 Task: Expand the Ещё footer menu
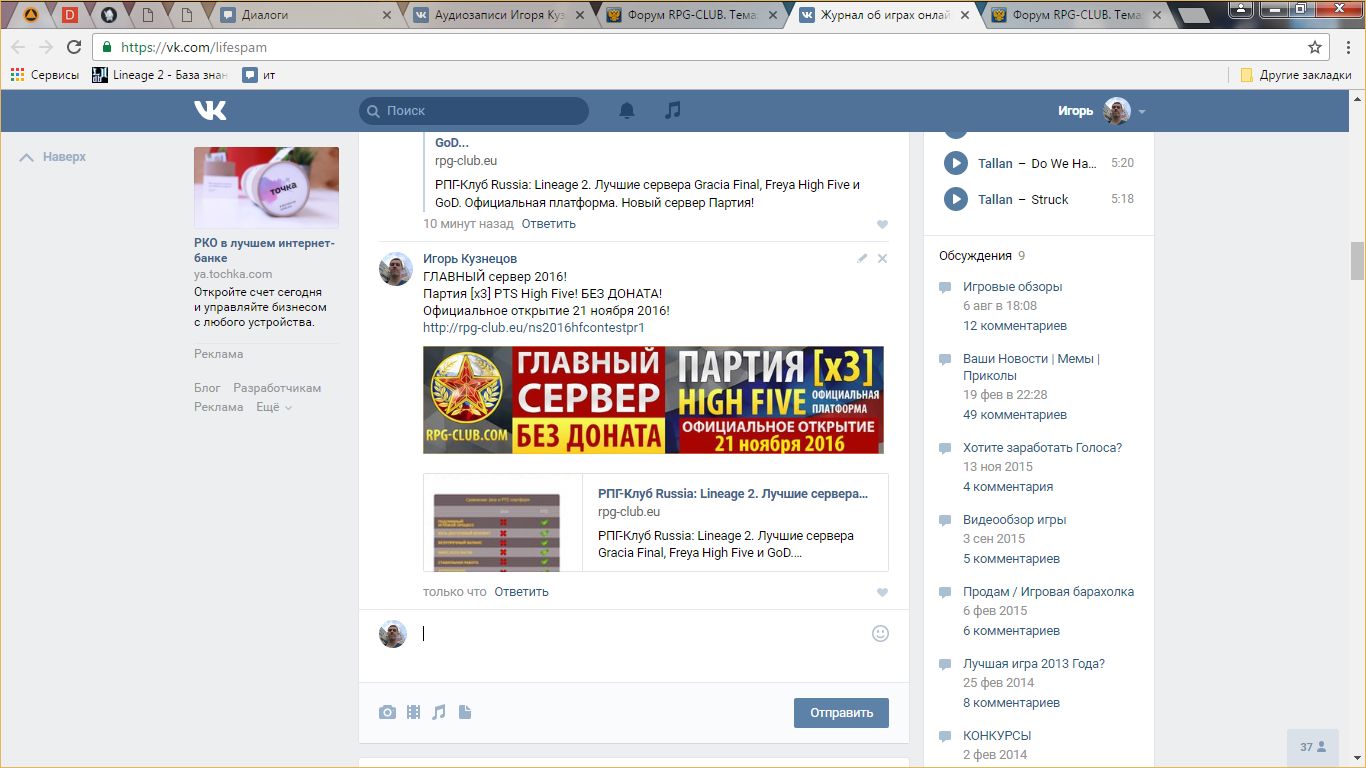coord(274,407)
